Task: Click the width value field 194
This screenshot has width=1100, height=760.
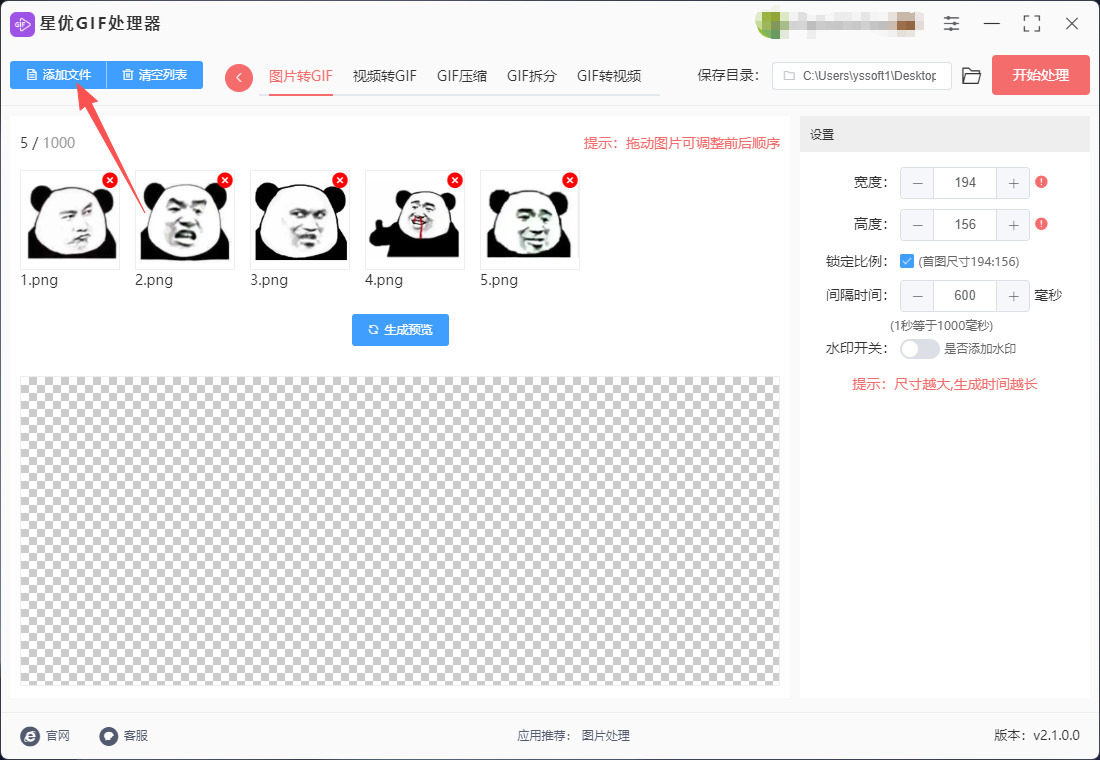Action: [965, 183]
